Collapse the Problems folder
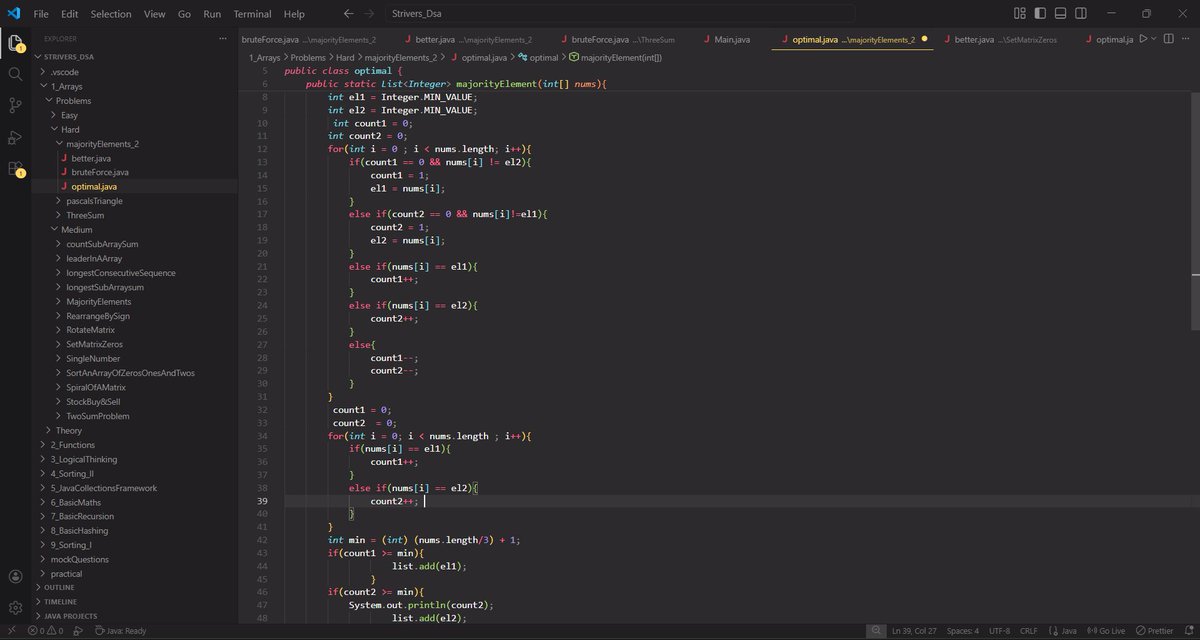This screenshot has width=1200, height=640. point(135,101)
